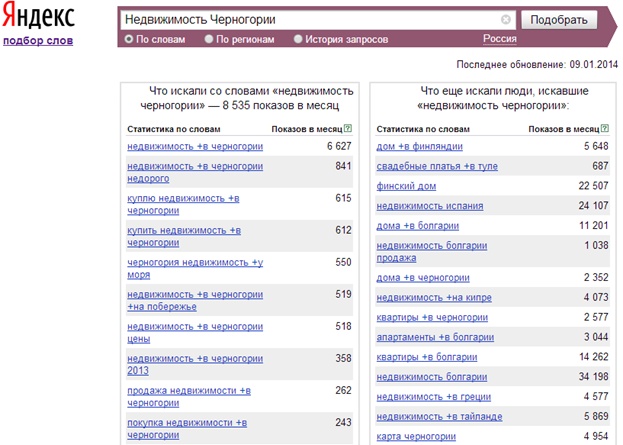Open недвижимость +в черногории +на побережье link
Image resolution: width=623 pixels, height=445 pixels.
[195, 301]
